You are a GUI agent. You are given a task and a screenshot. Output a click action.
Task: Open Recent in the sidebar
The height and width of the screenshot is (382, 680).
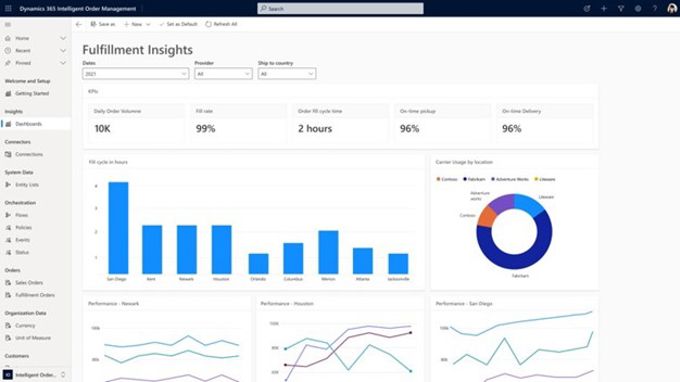23,51
